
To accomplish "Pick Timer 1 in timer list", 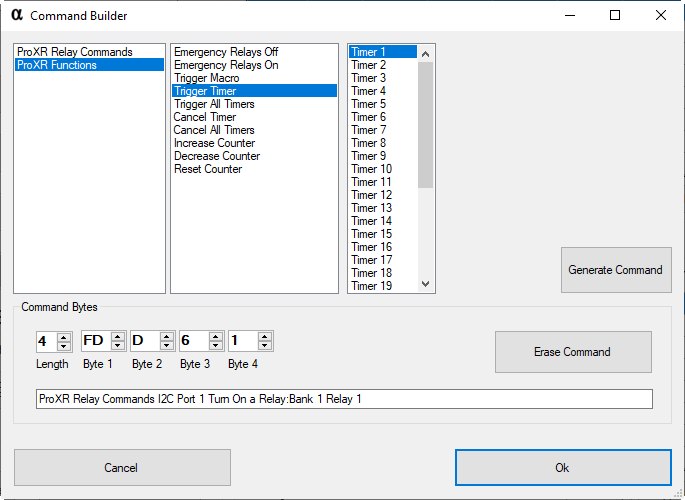I will point(383,52).
